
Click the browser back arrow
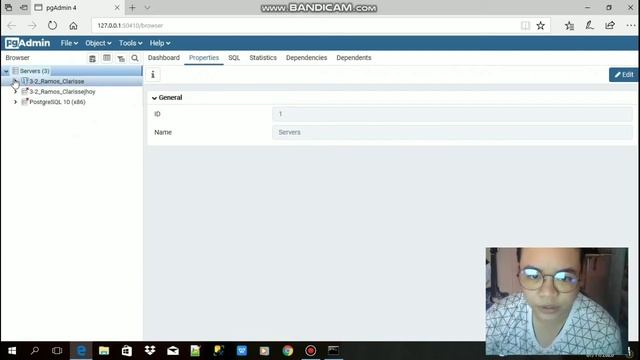[x=11, y=26]
